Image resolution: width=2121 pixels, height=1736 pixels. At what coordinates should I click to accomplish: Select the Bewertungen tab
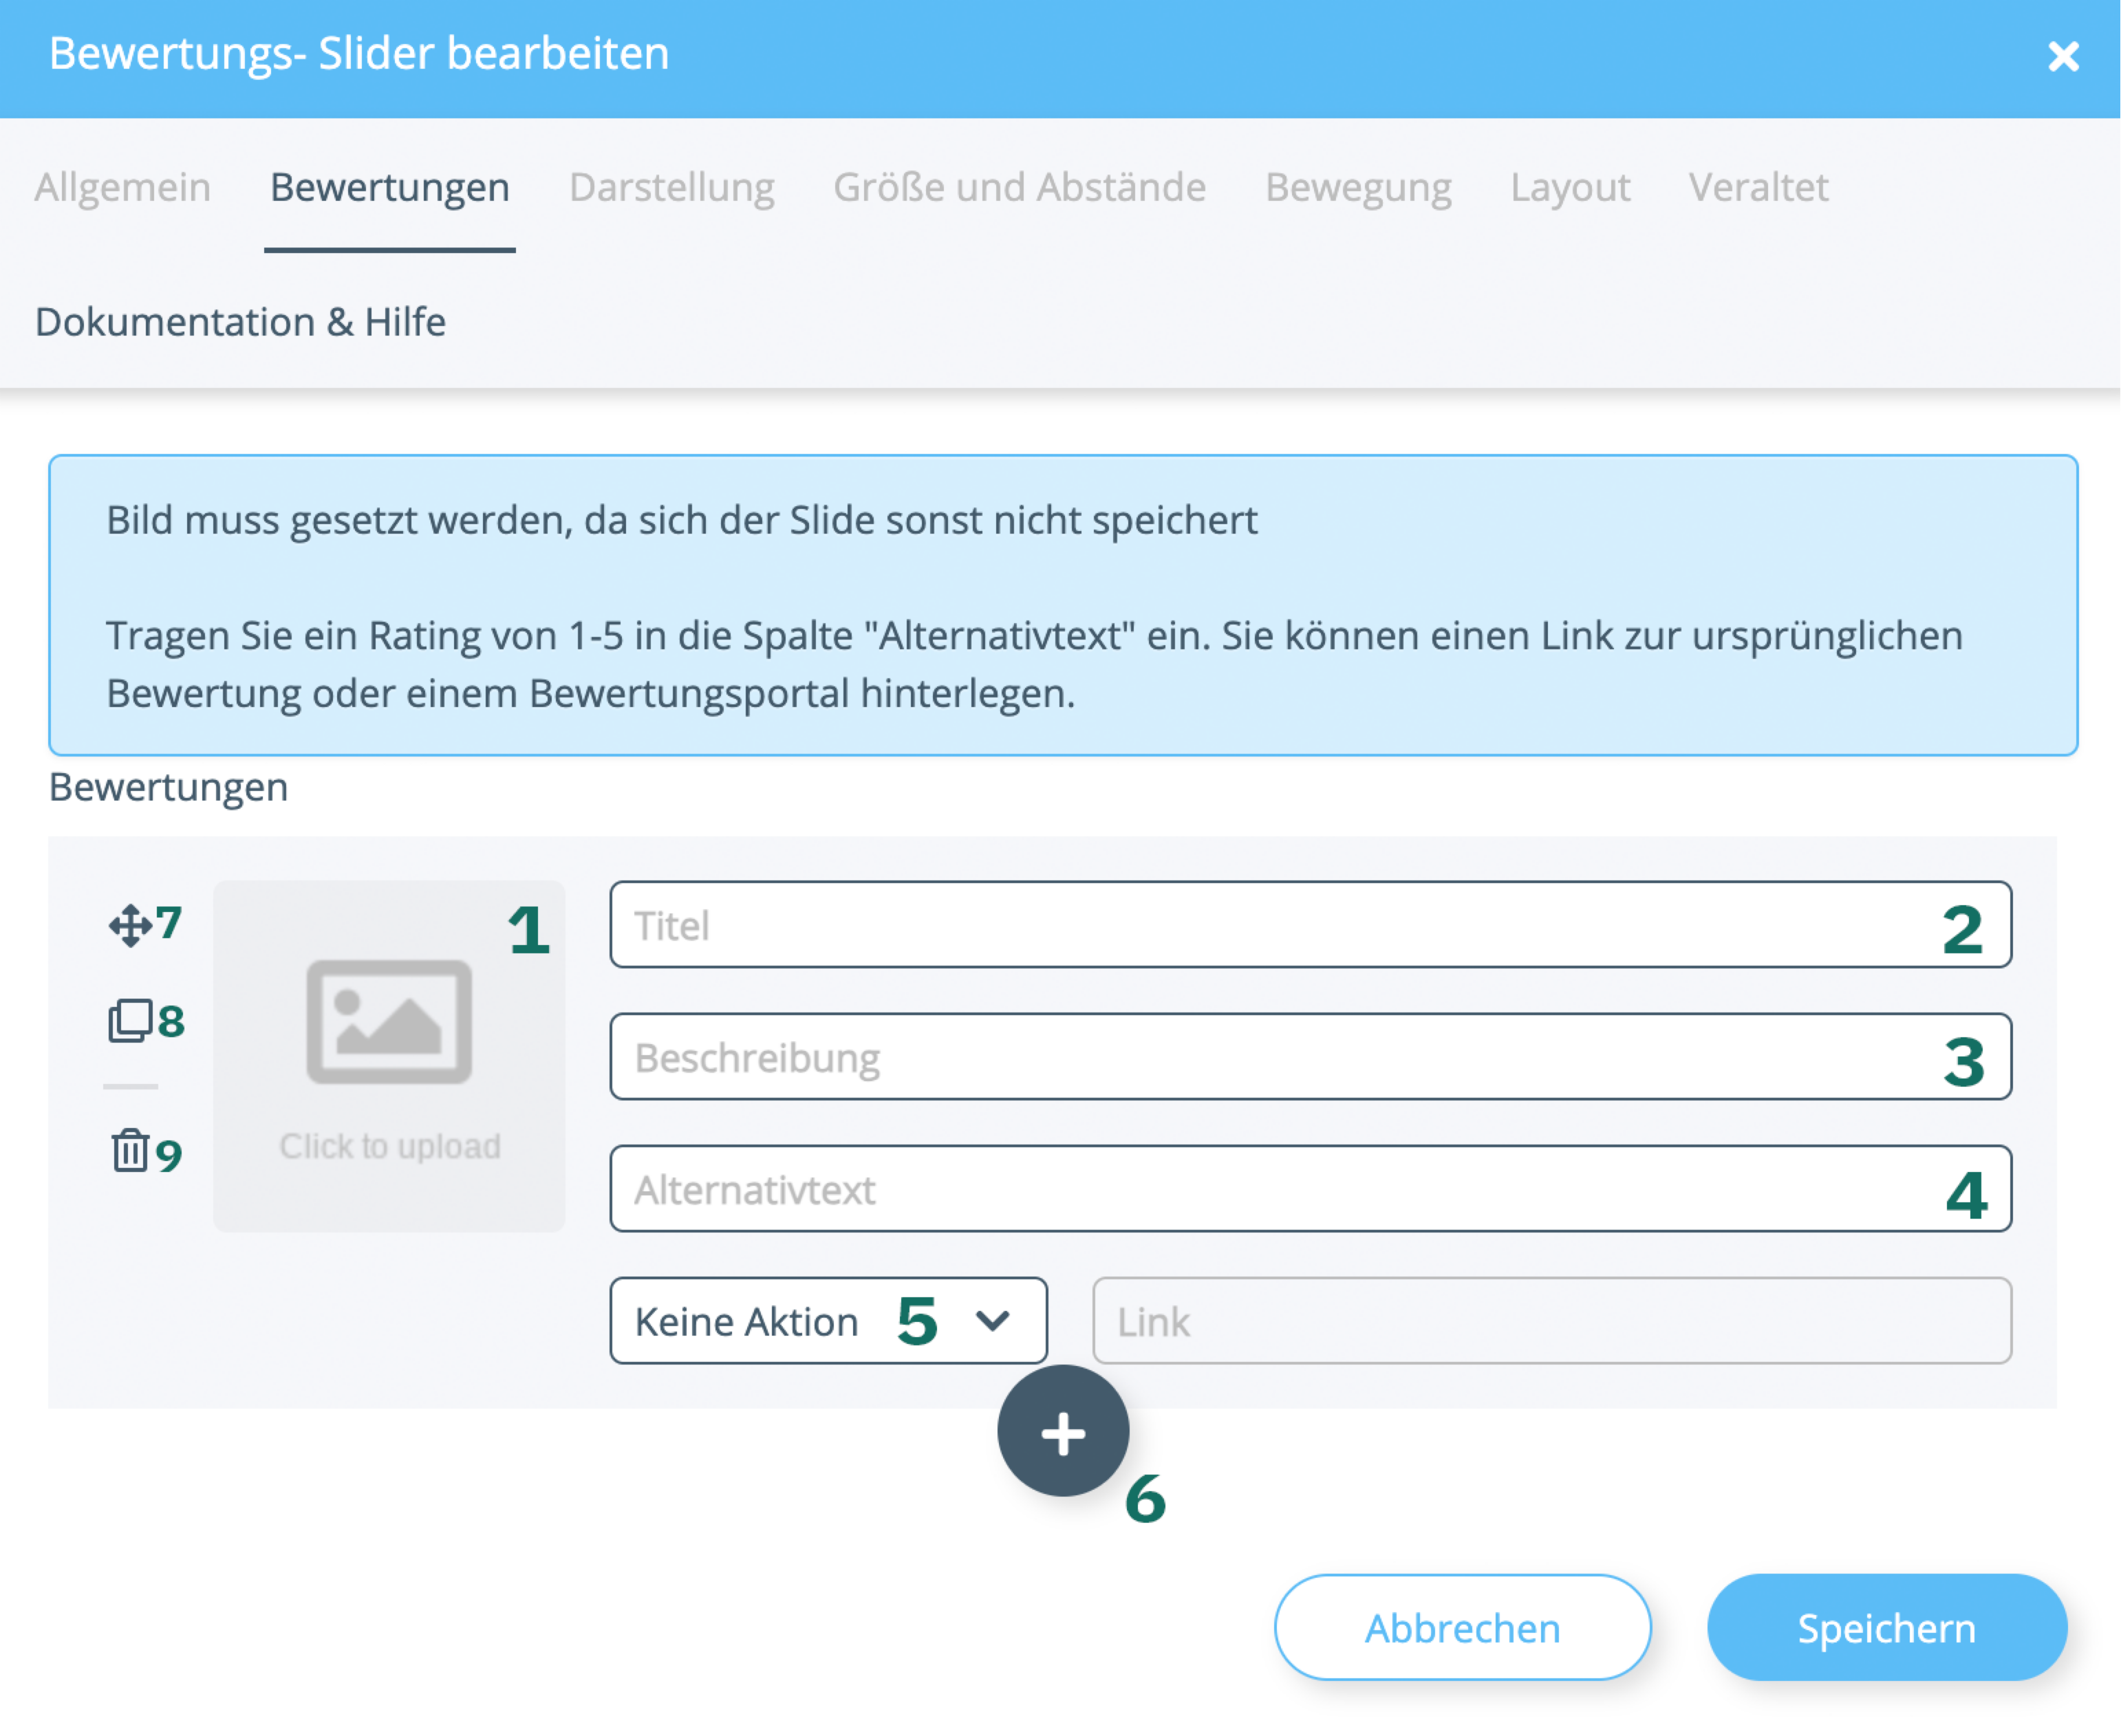tap(389, 187)
